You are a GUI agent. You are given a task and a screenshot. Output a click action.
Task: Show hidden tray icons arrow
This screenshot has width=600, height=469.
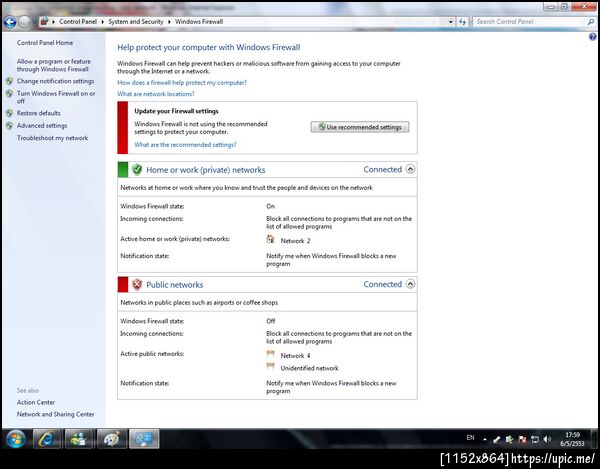[x=484, y=440]
